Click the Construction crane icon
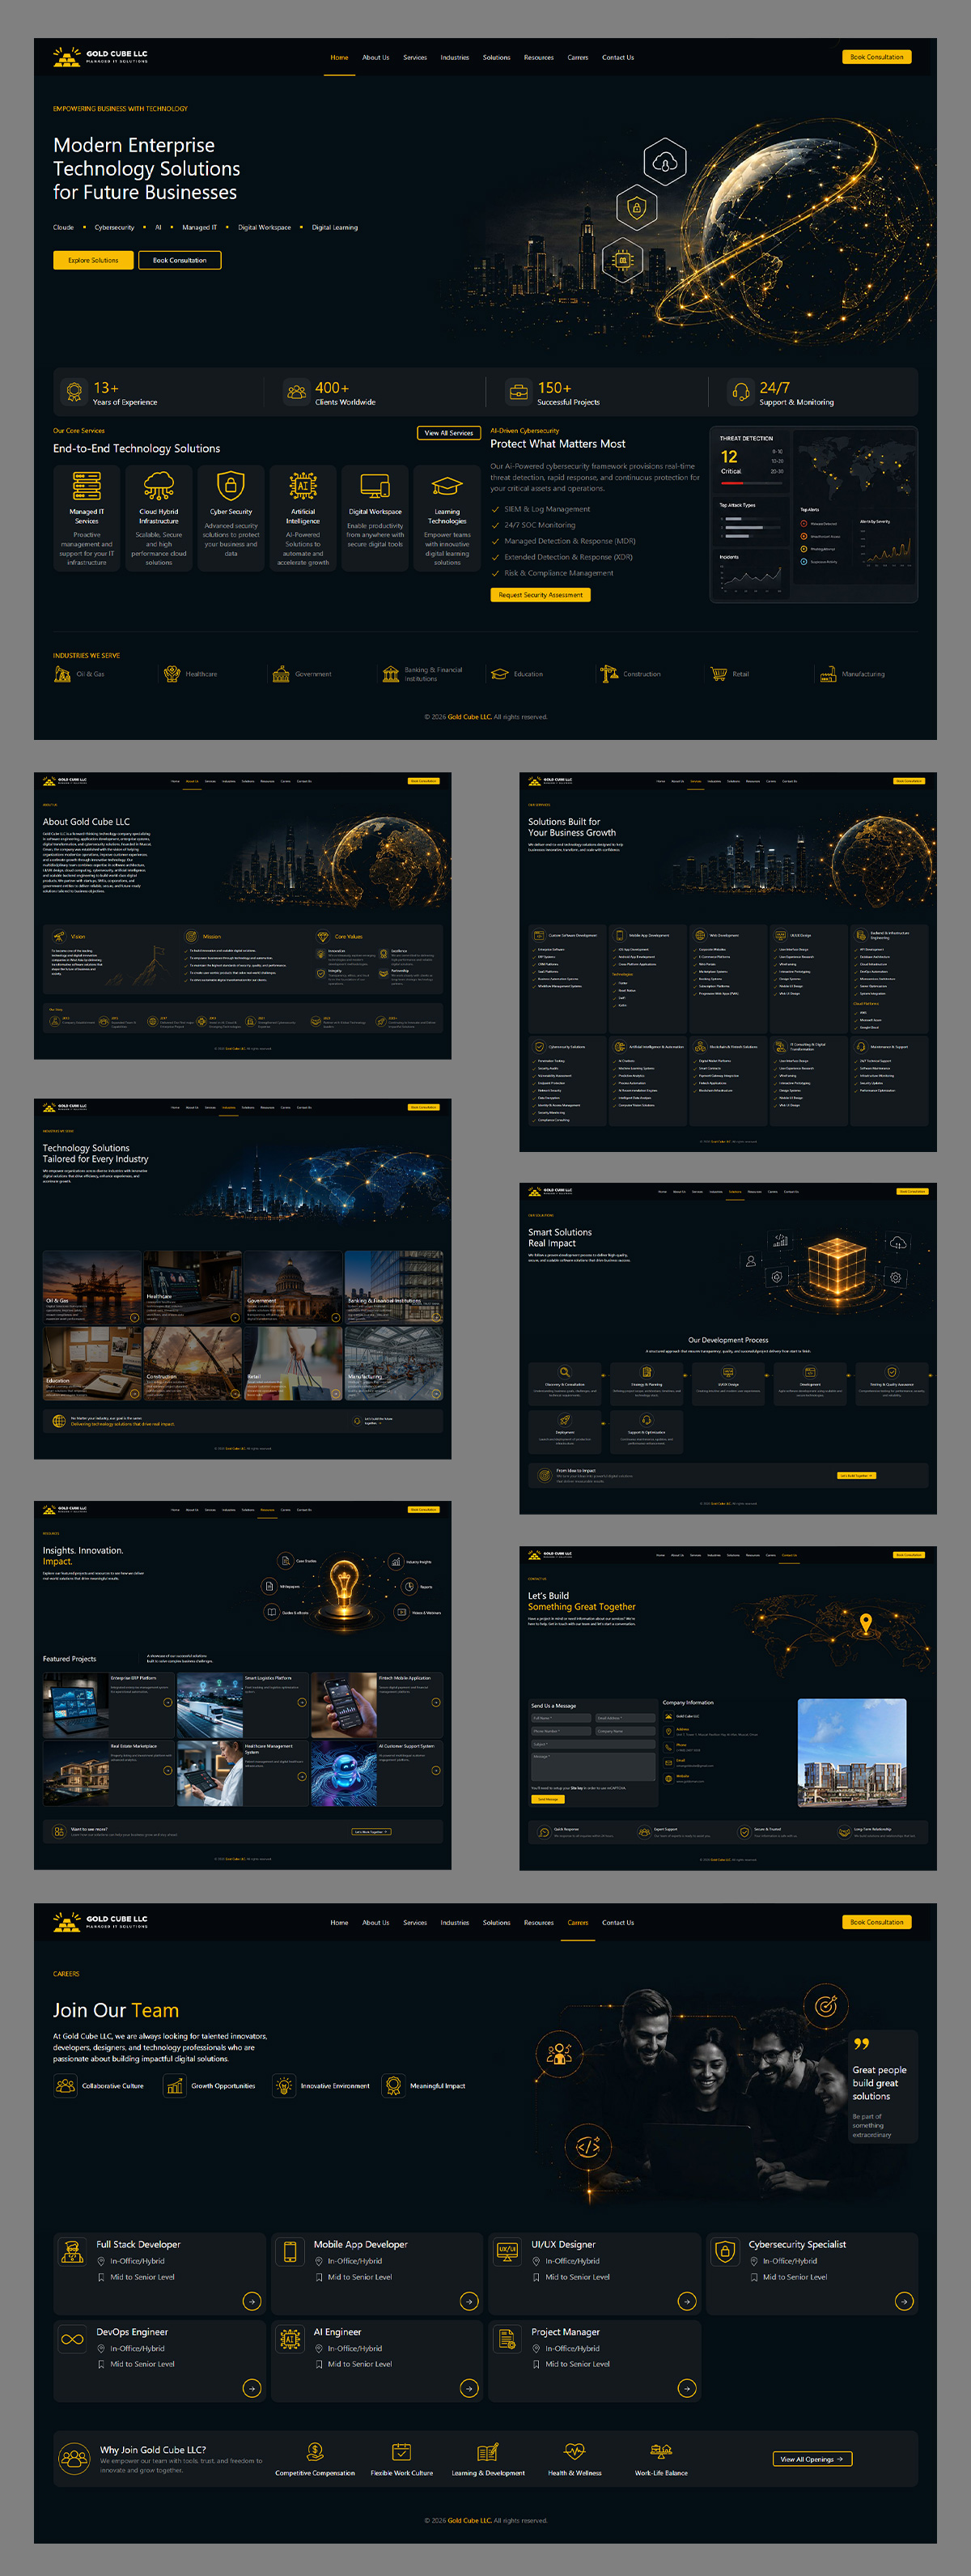Image resolution: width=971 pixels, height=2576 pixels. click(609, 674)
